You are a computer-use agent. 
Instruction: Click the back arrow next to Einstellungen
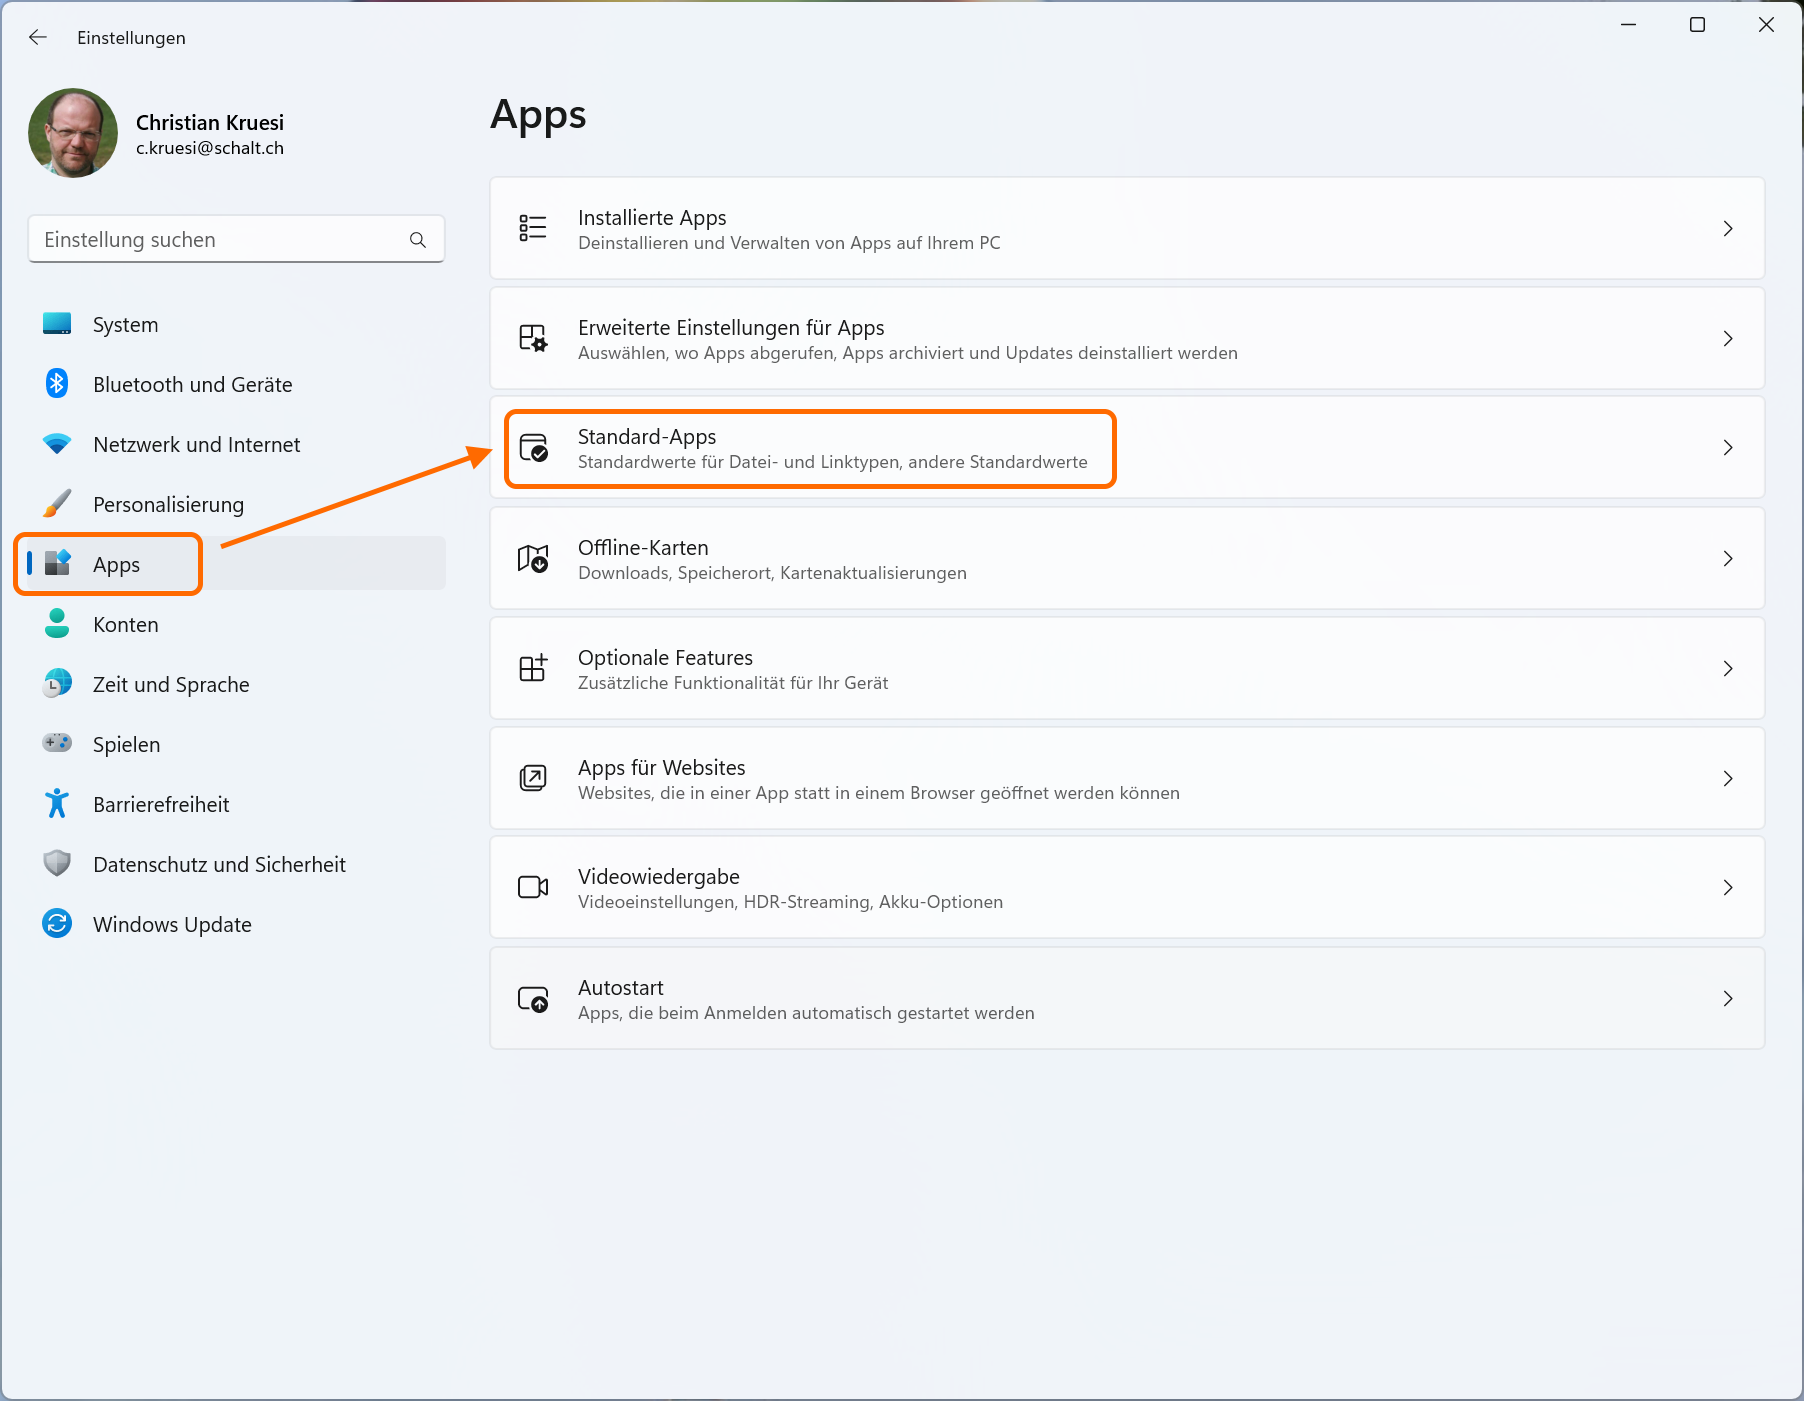[x=38, y=37]
